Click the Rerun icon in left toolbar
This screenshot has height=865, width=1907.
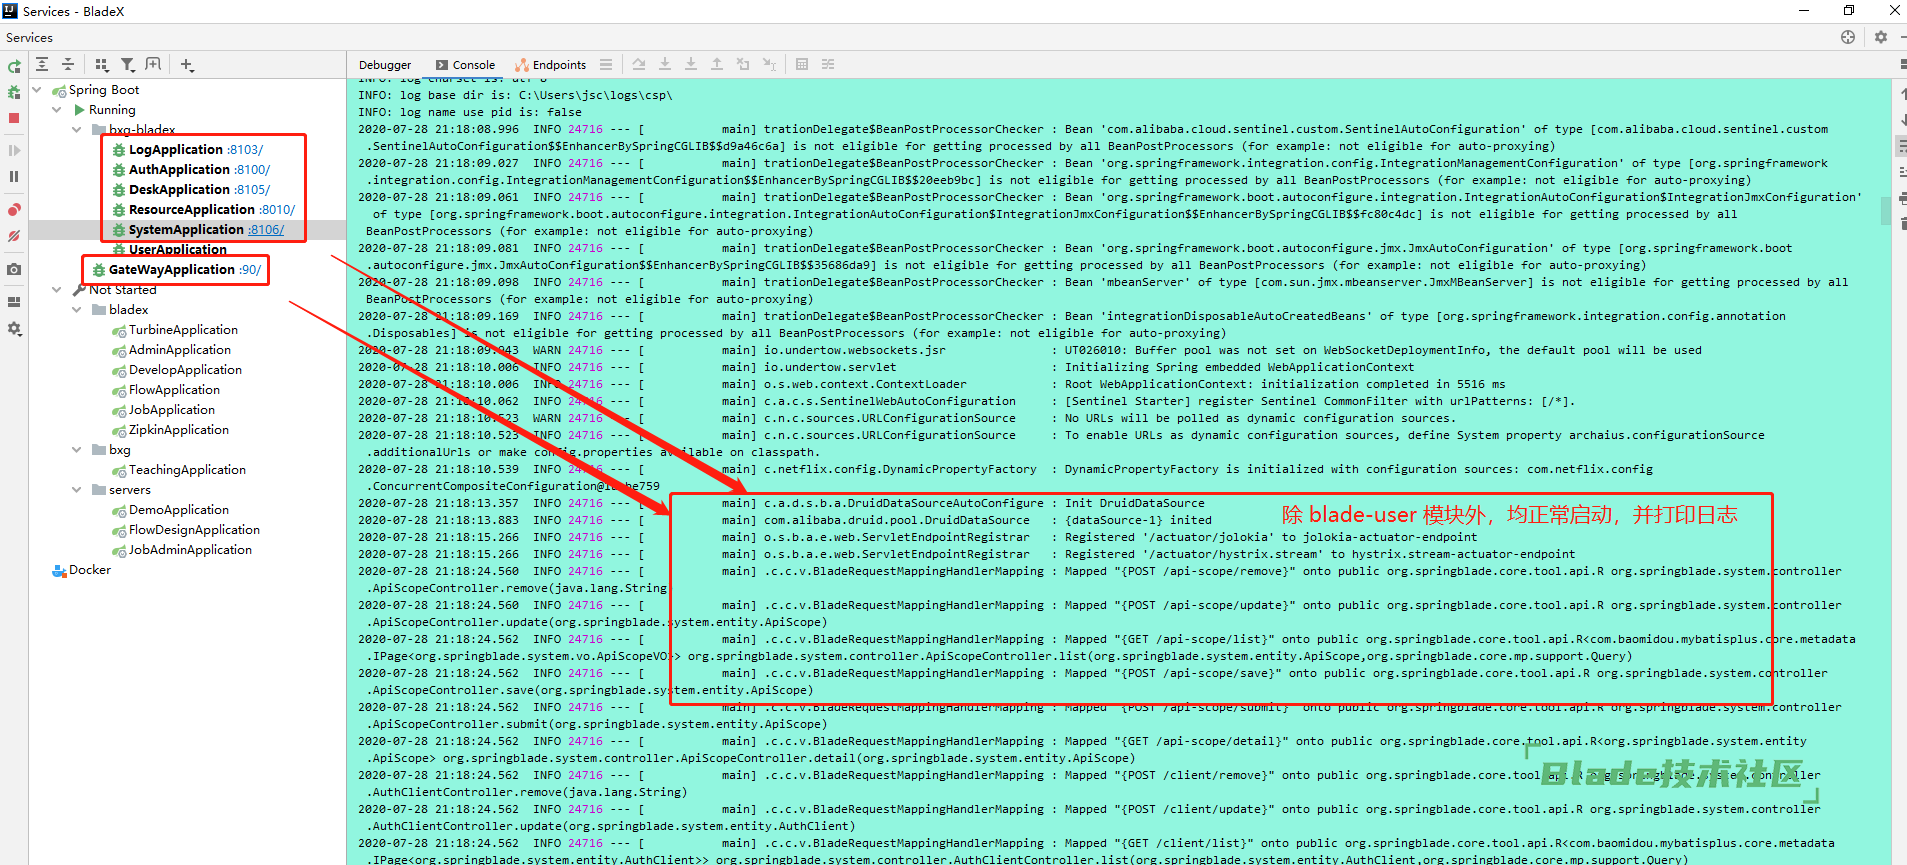point(14,66)
